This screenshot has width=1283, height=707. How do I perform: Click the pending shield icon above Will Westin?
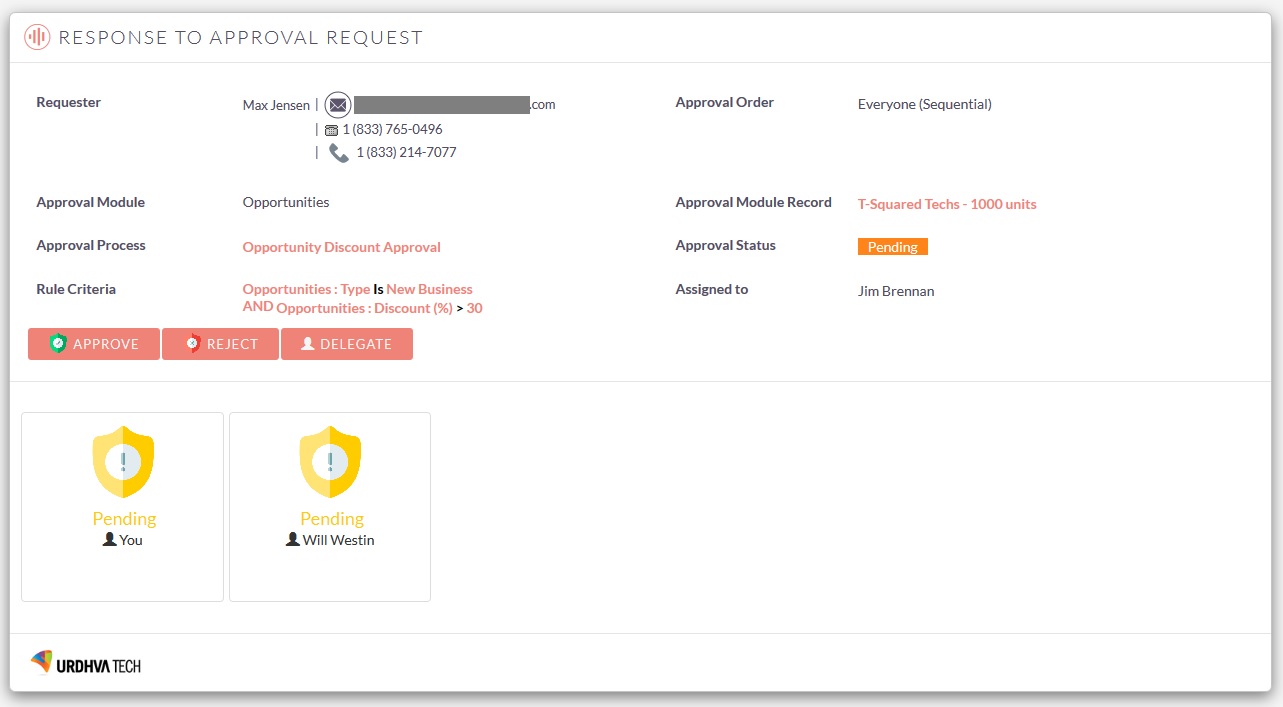[331, 461]
